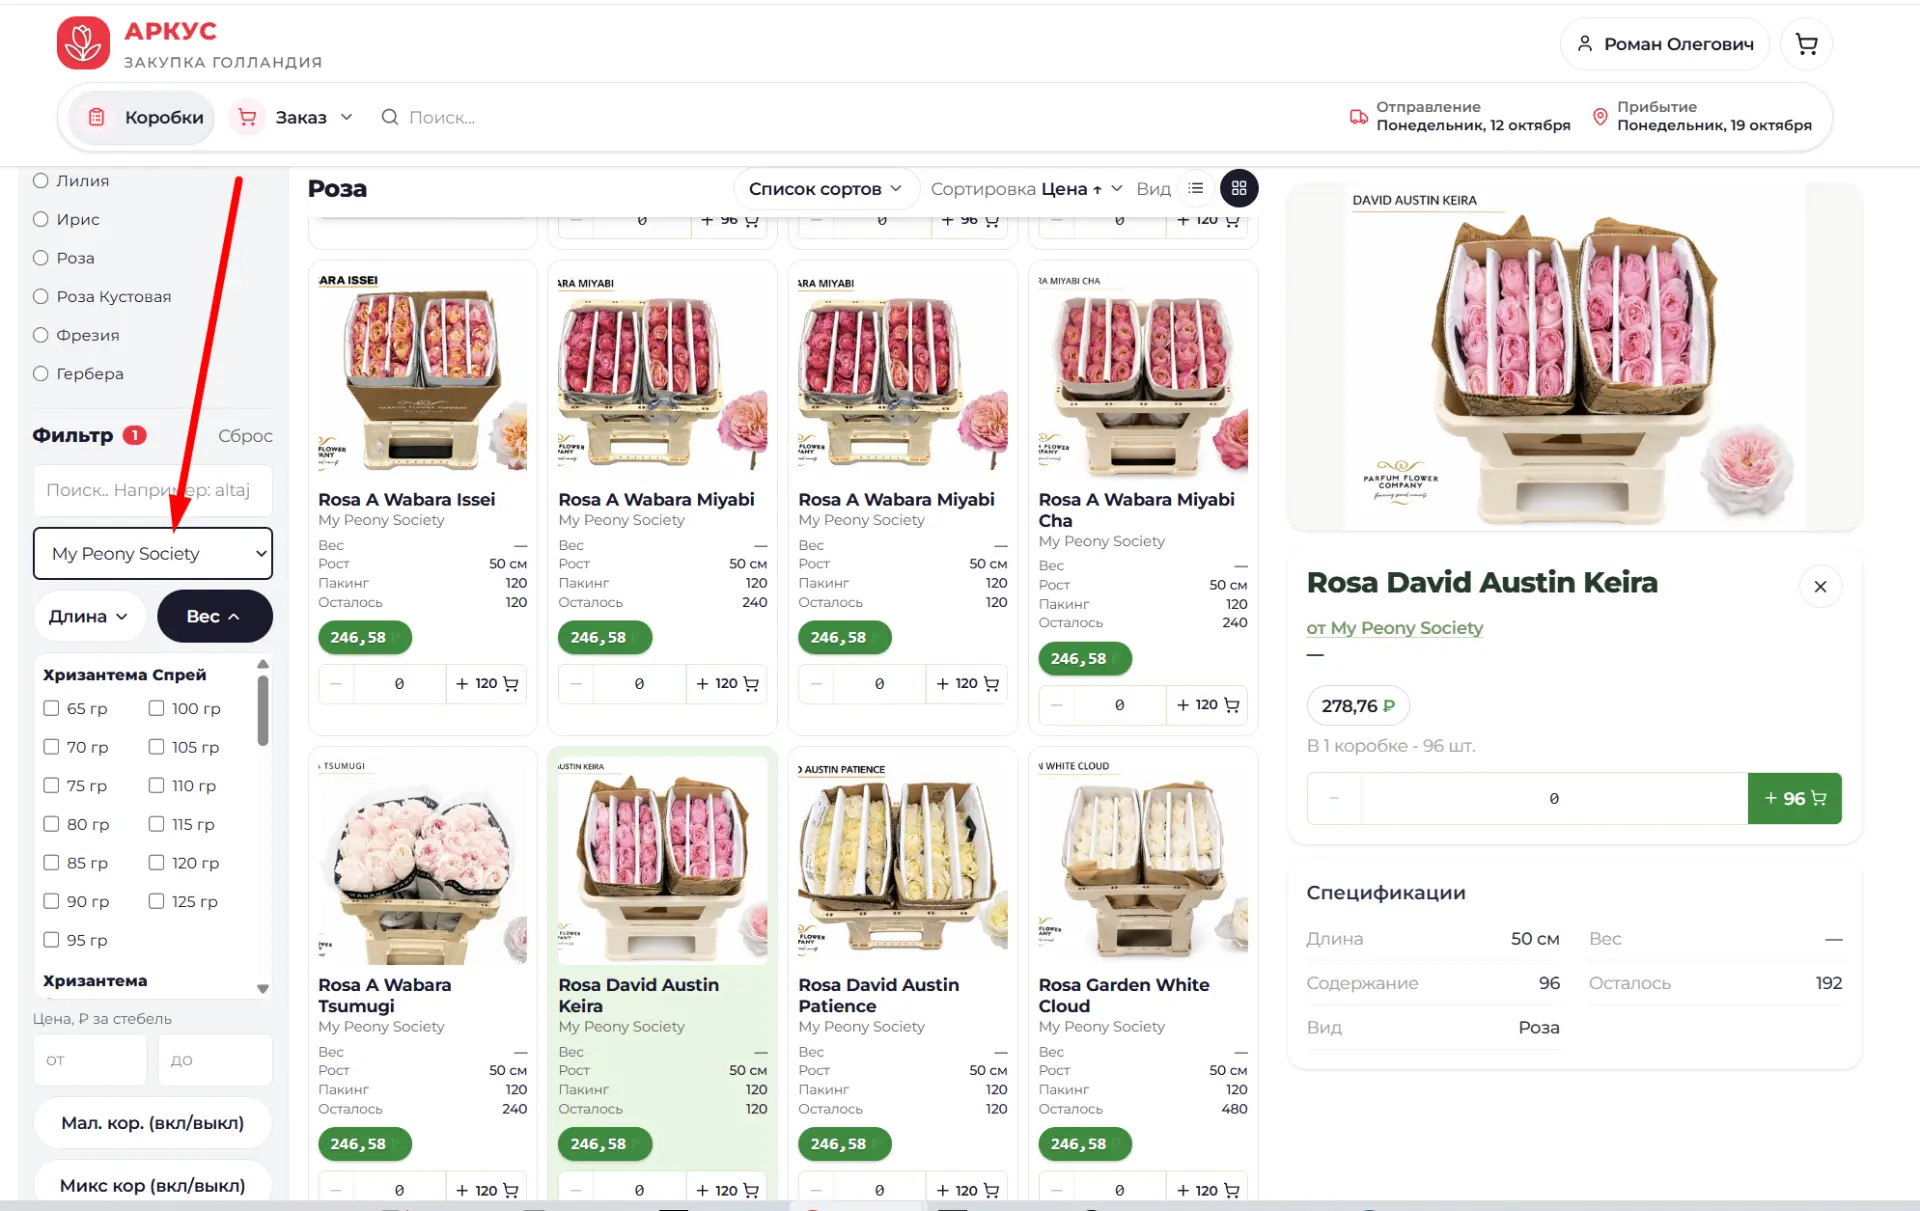The height and width of the screenshot is (1211, 1920).
Task: Decrease quantity in Keira detail panel
Action: [1334, 798]
